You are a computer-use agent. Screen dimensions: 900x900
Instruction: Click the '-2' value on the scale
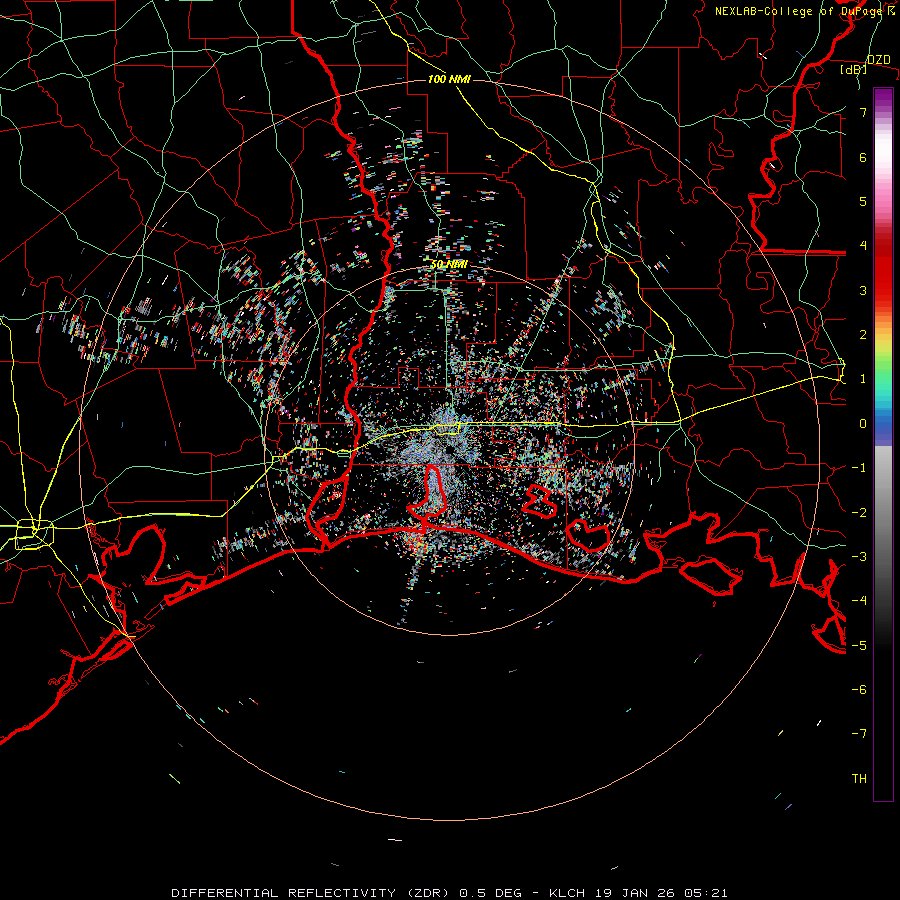[x=859, y=513]
